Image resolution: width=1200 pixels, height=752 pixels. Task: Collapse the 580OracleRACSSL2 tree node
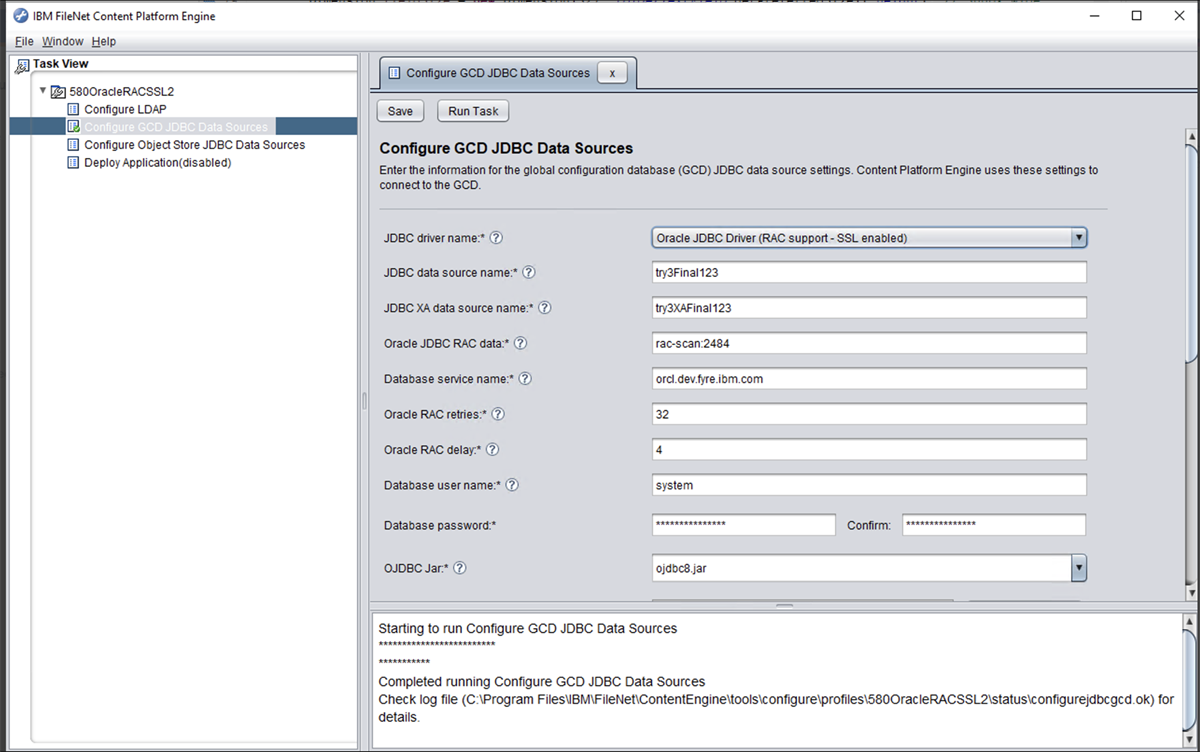click(x=42, y=91)
